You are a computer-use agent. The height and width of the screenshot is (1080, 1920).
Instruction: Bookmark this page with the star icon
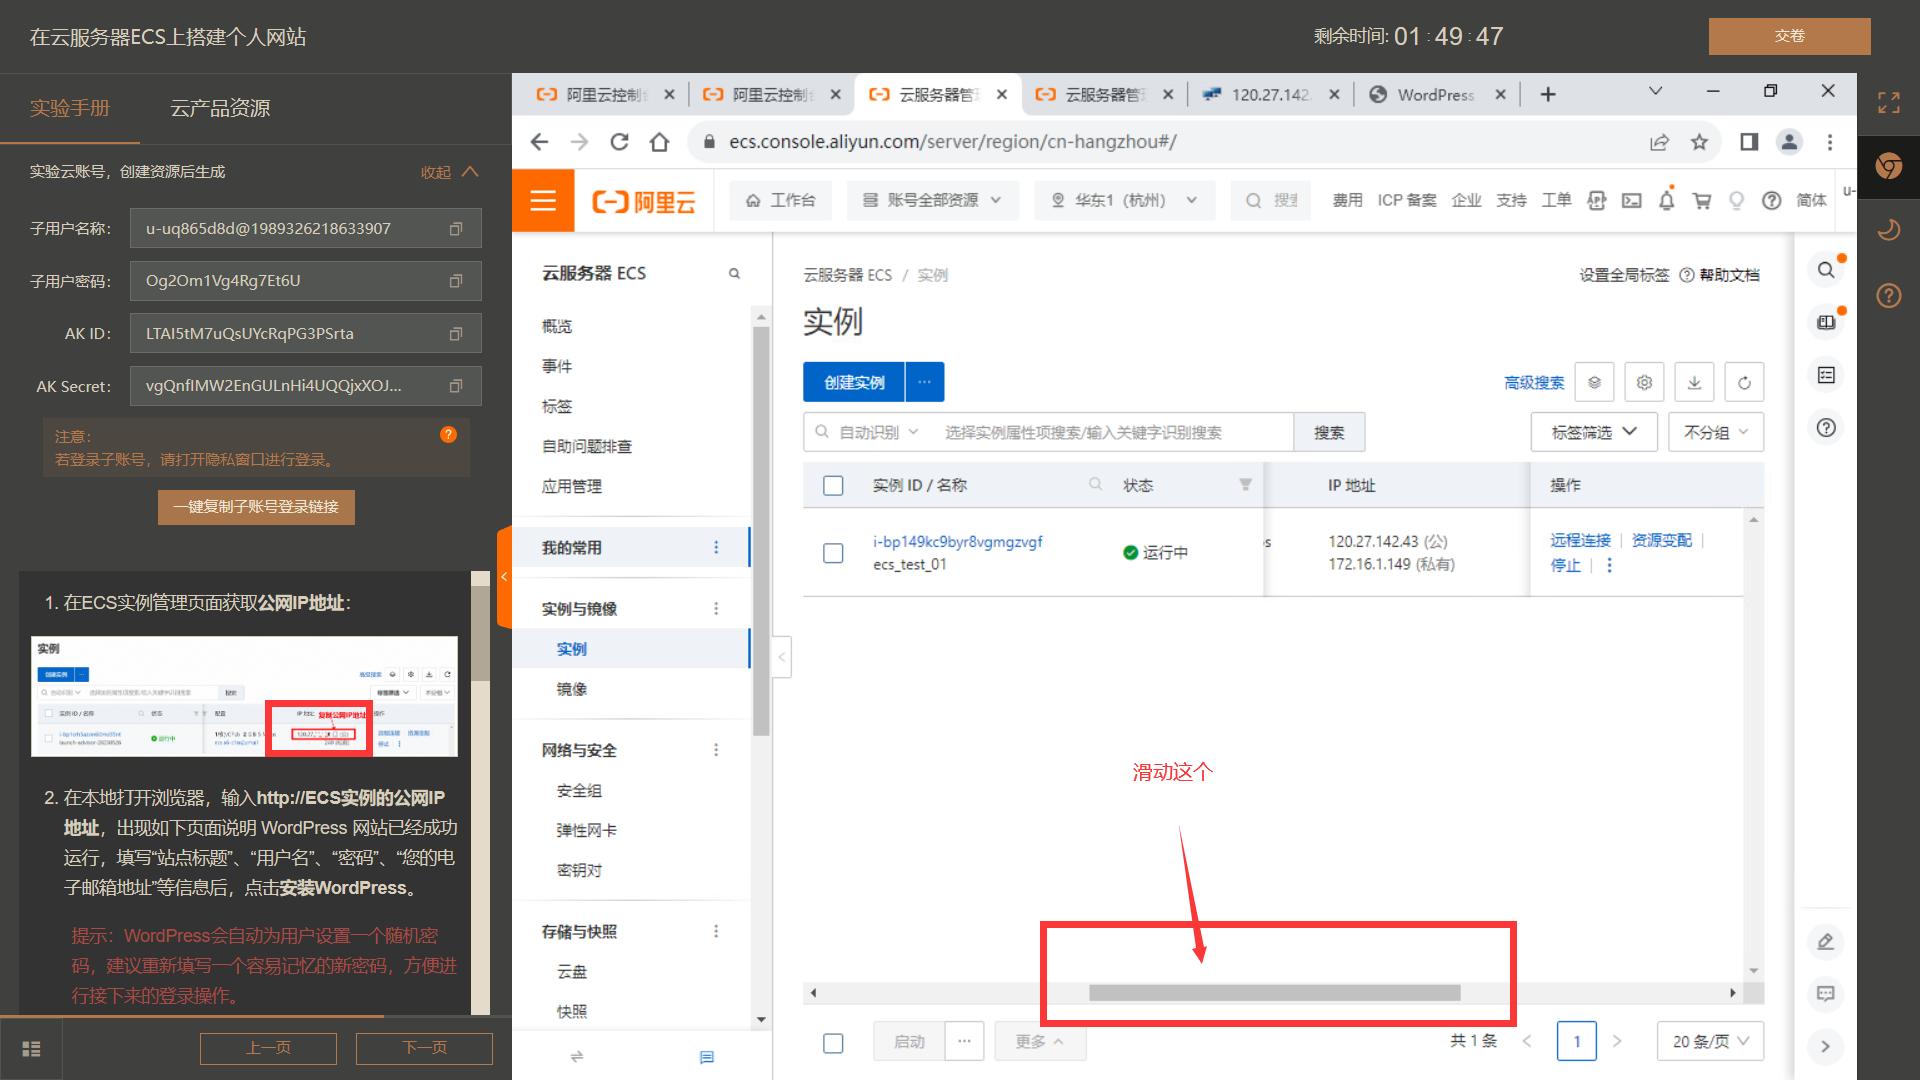coord(1699,142)
